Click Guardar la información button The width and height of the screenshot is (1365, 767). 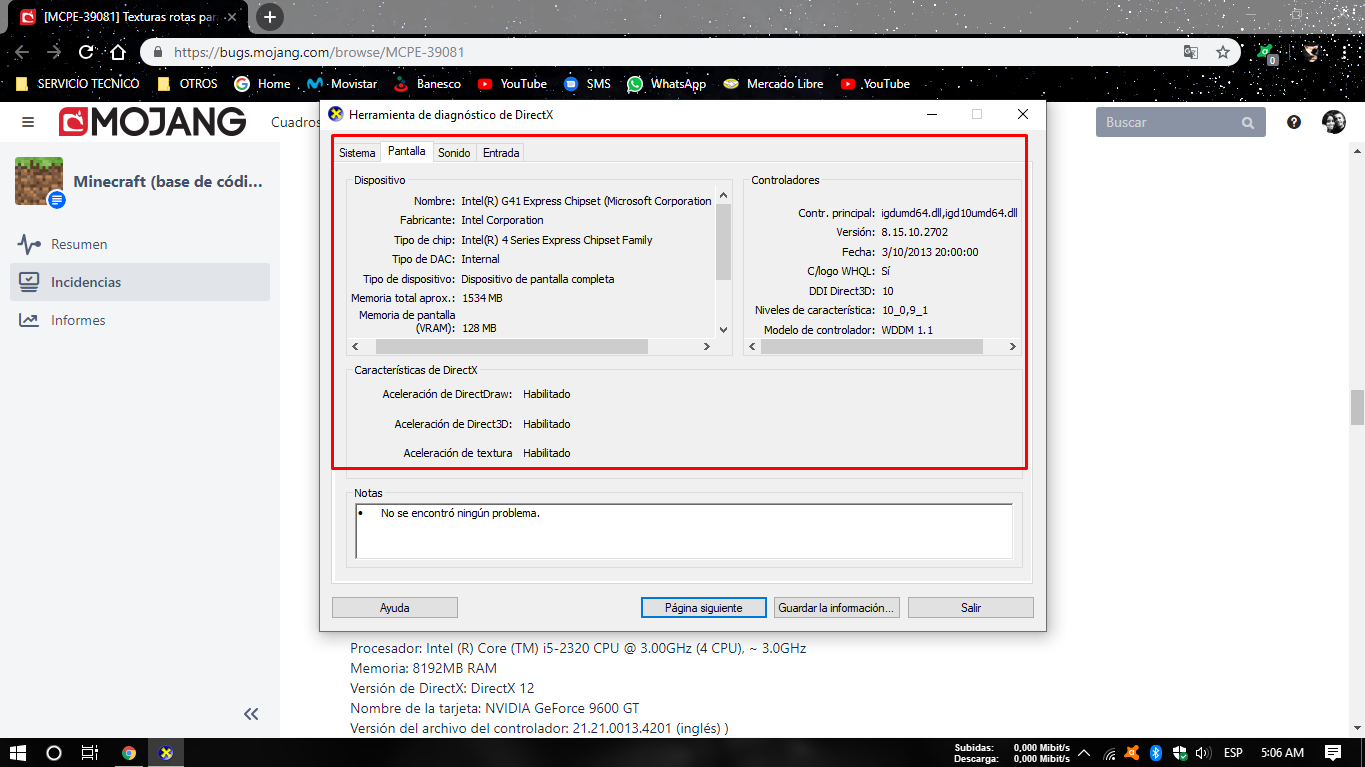pos(837,607)
